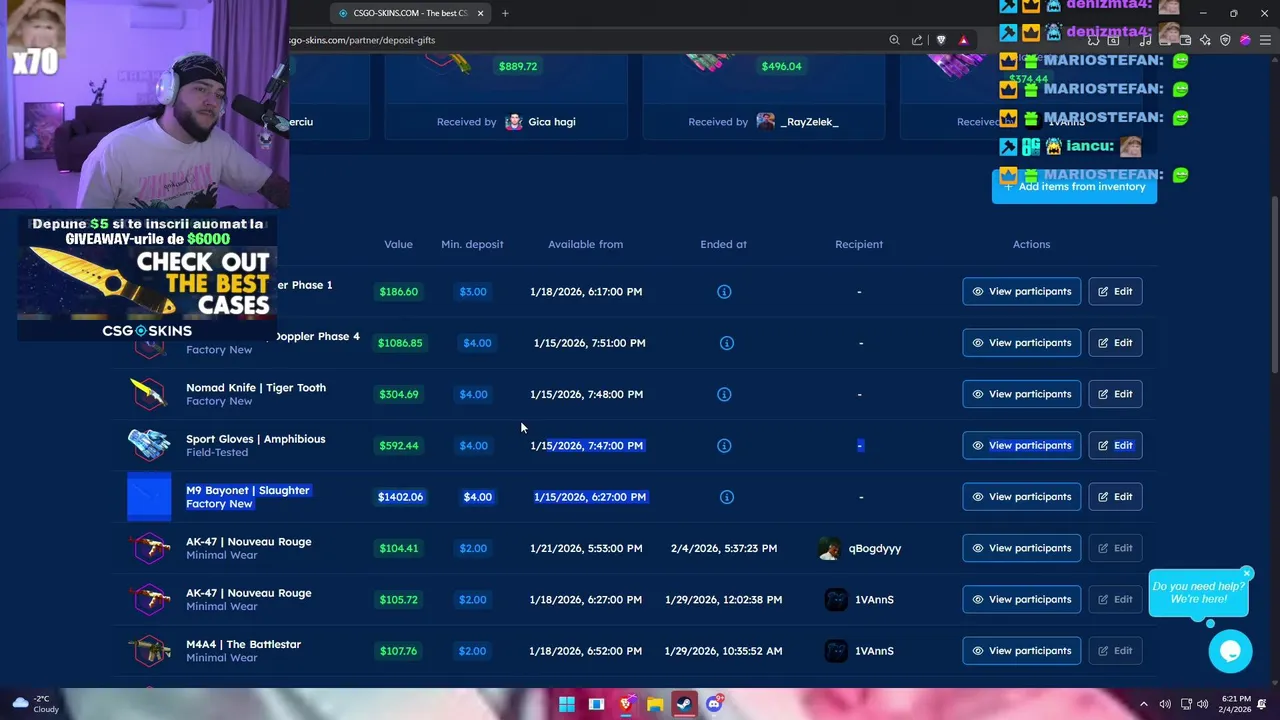Click the $1402.06 value cell
The width and height of the screenshot is (1280, 720).
pyautogui.click(x=400, y=497)
